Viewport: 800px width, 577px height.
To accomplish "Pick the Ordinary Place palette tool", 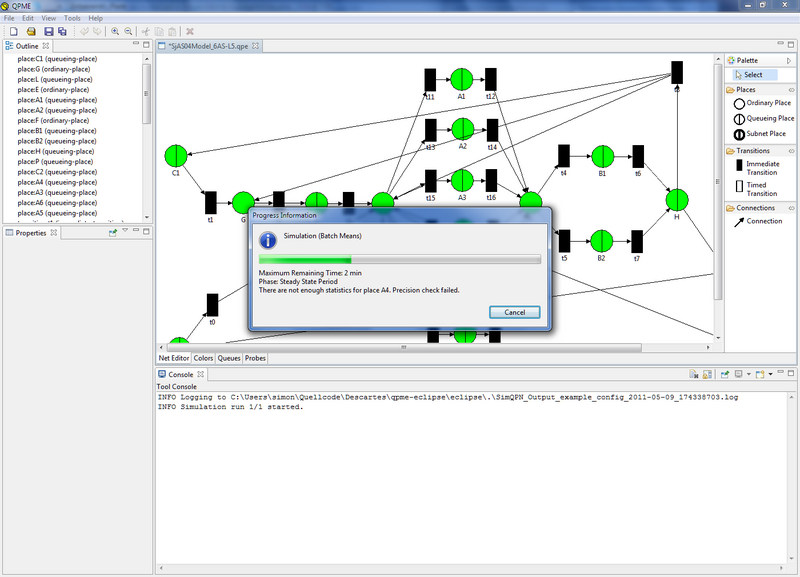I will pyautogui.click(x=760, y=103).
